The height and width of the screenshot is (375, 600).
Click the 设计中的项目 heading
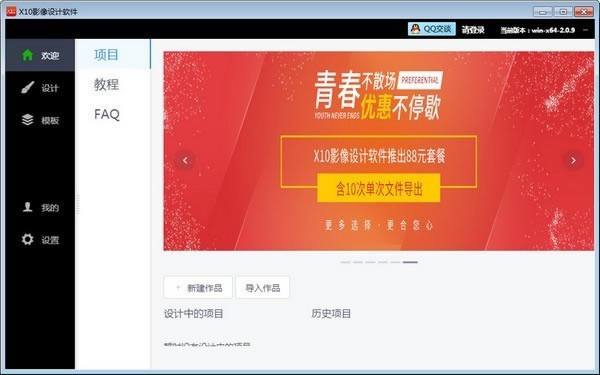194,313
